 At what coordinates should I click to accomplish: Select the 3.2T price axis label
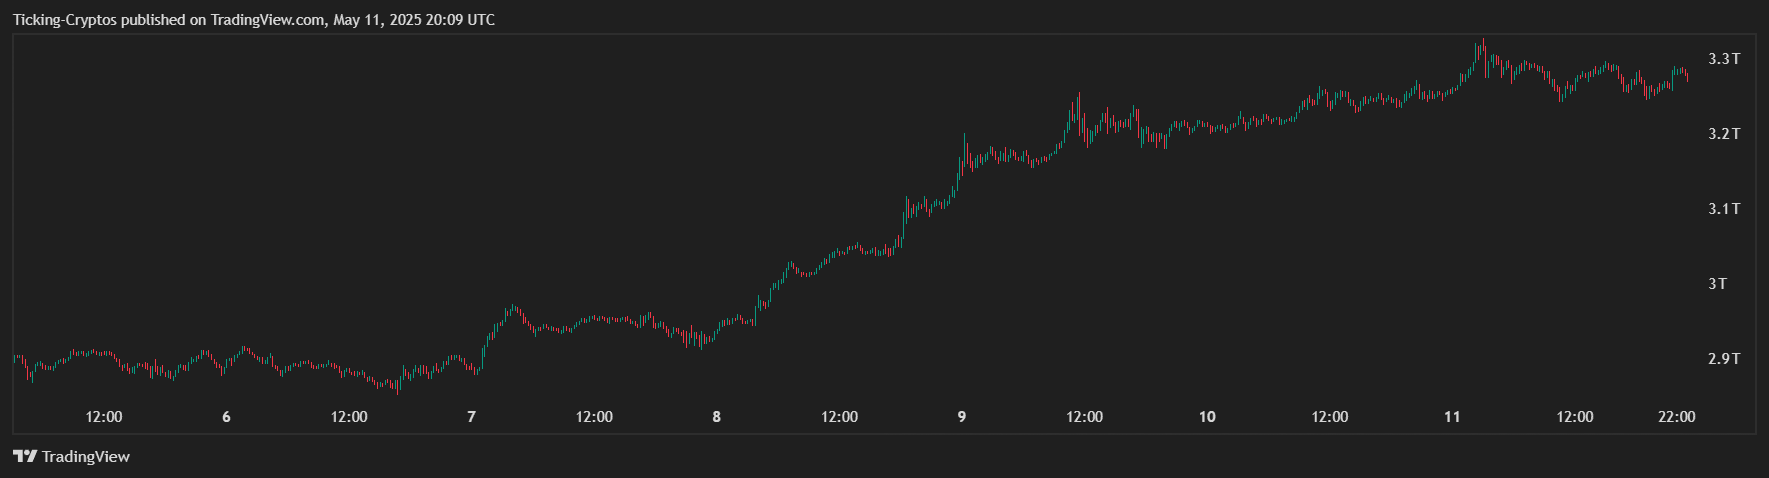click(x=1724, y=134)
